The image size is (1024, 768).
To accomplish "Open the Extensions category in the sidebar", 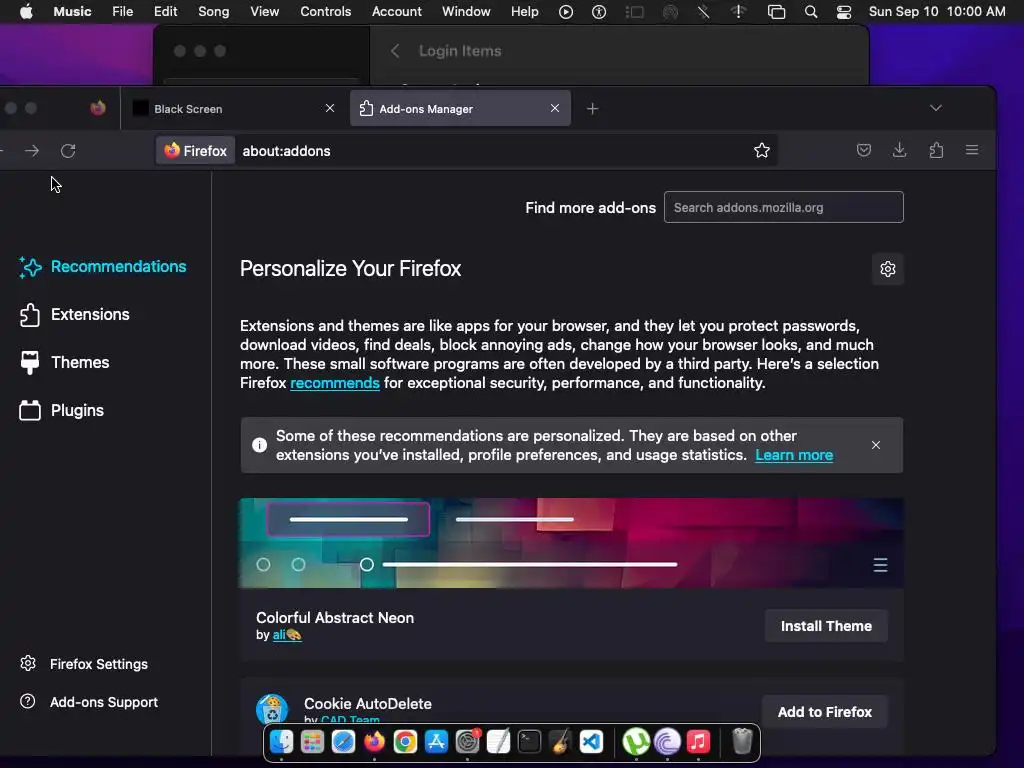I will [x=74, y=315].
